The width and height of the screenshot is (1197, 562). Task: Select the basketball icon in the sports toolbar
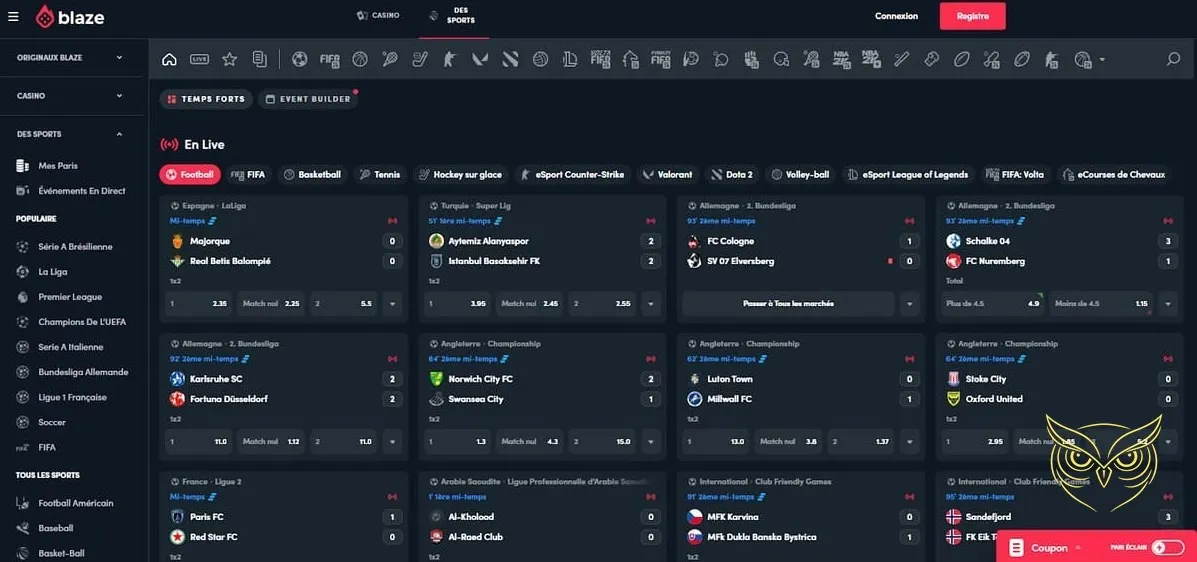(x=360, y=59)
